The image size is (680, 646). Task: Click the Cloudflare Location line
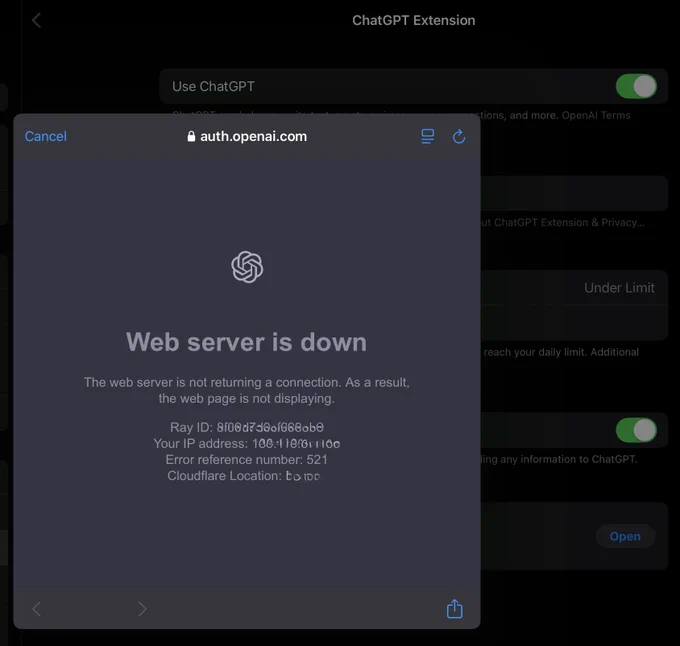244,476
